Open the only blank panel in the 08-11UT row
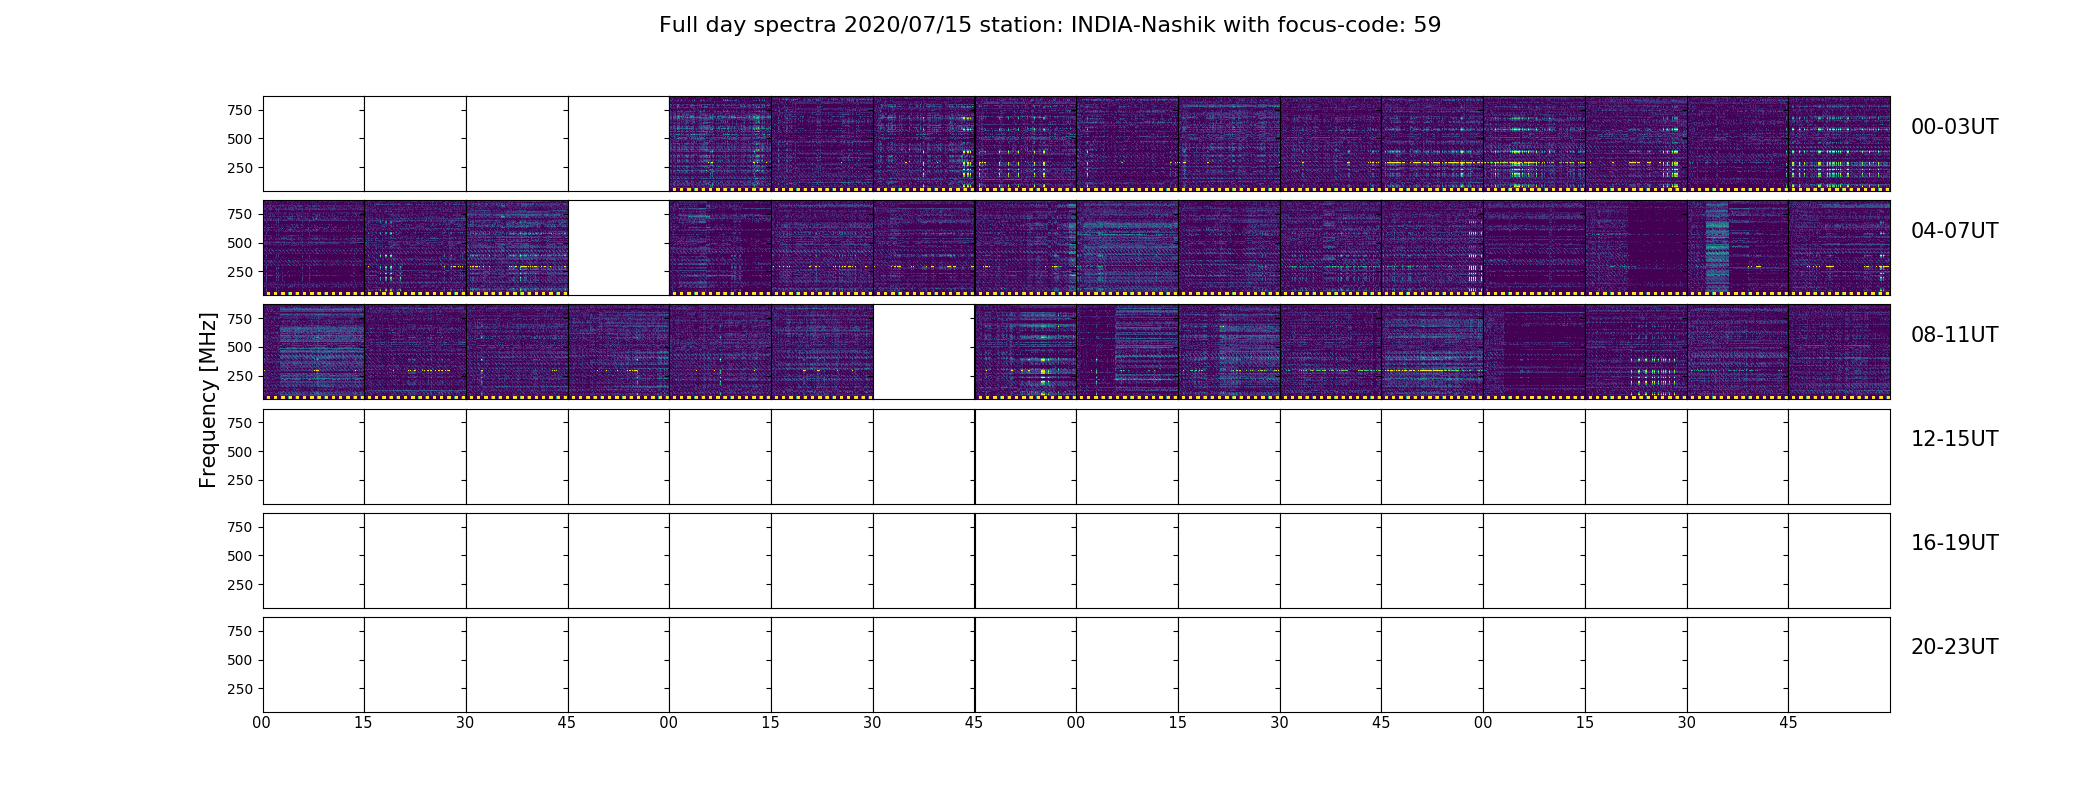 (x=924, y=352)
